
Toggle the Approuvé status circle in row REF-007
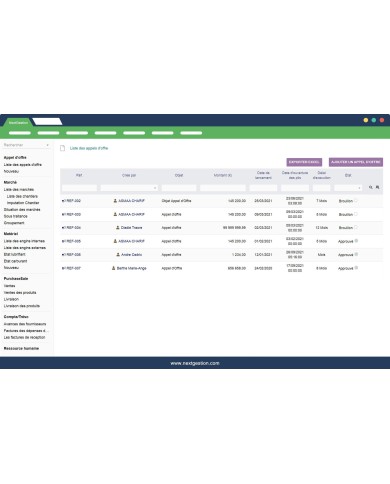pyautogui.click(x=356, y=268)
